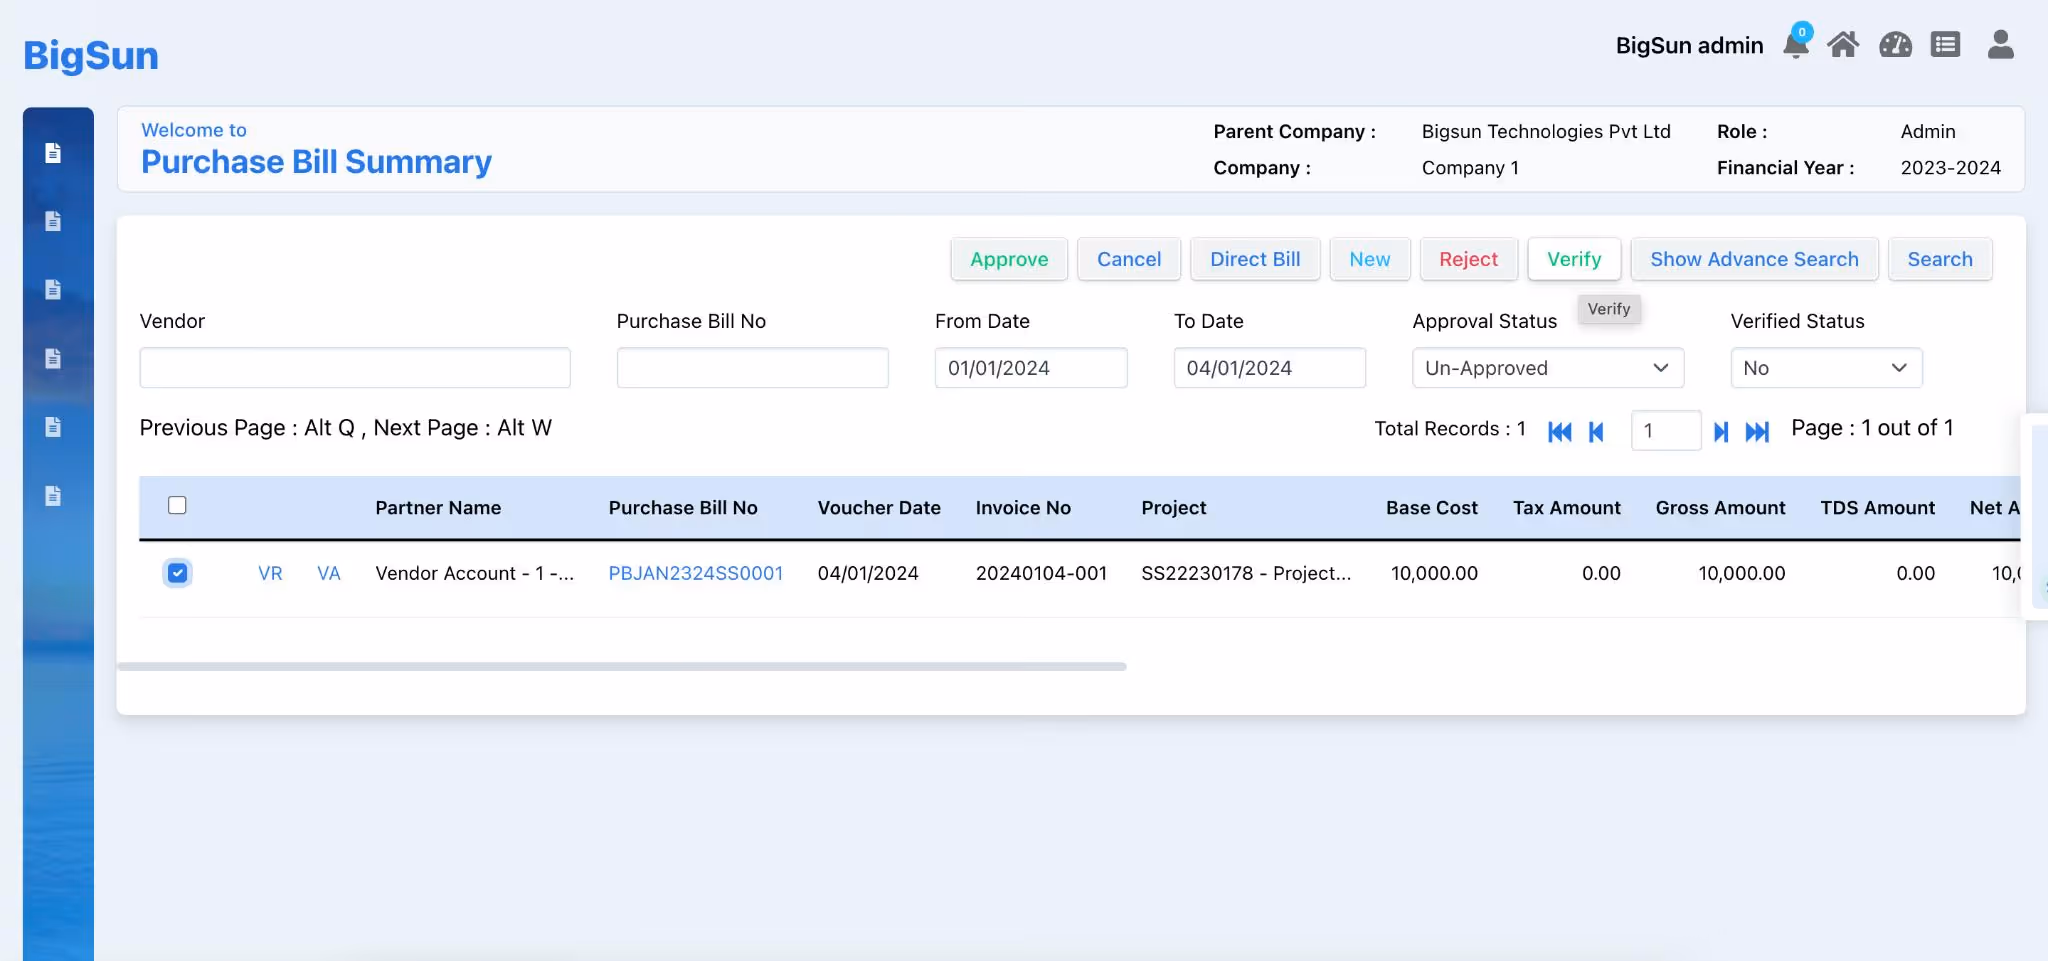This screenshot has width=2048, height=961.
Task: Open the VR link in the row
Action: (270, 573)
